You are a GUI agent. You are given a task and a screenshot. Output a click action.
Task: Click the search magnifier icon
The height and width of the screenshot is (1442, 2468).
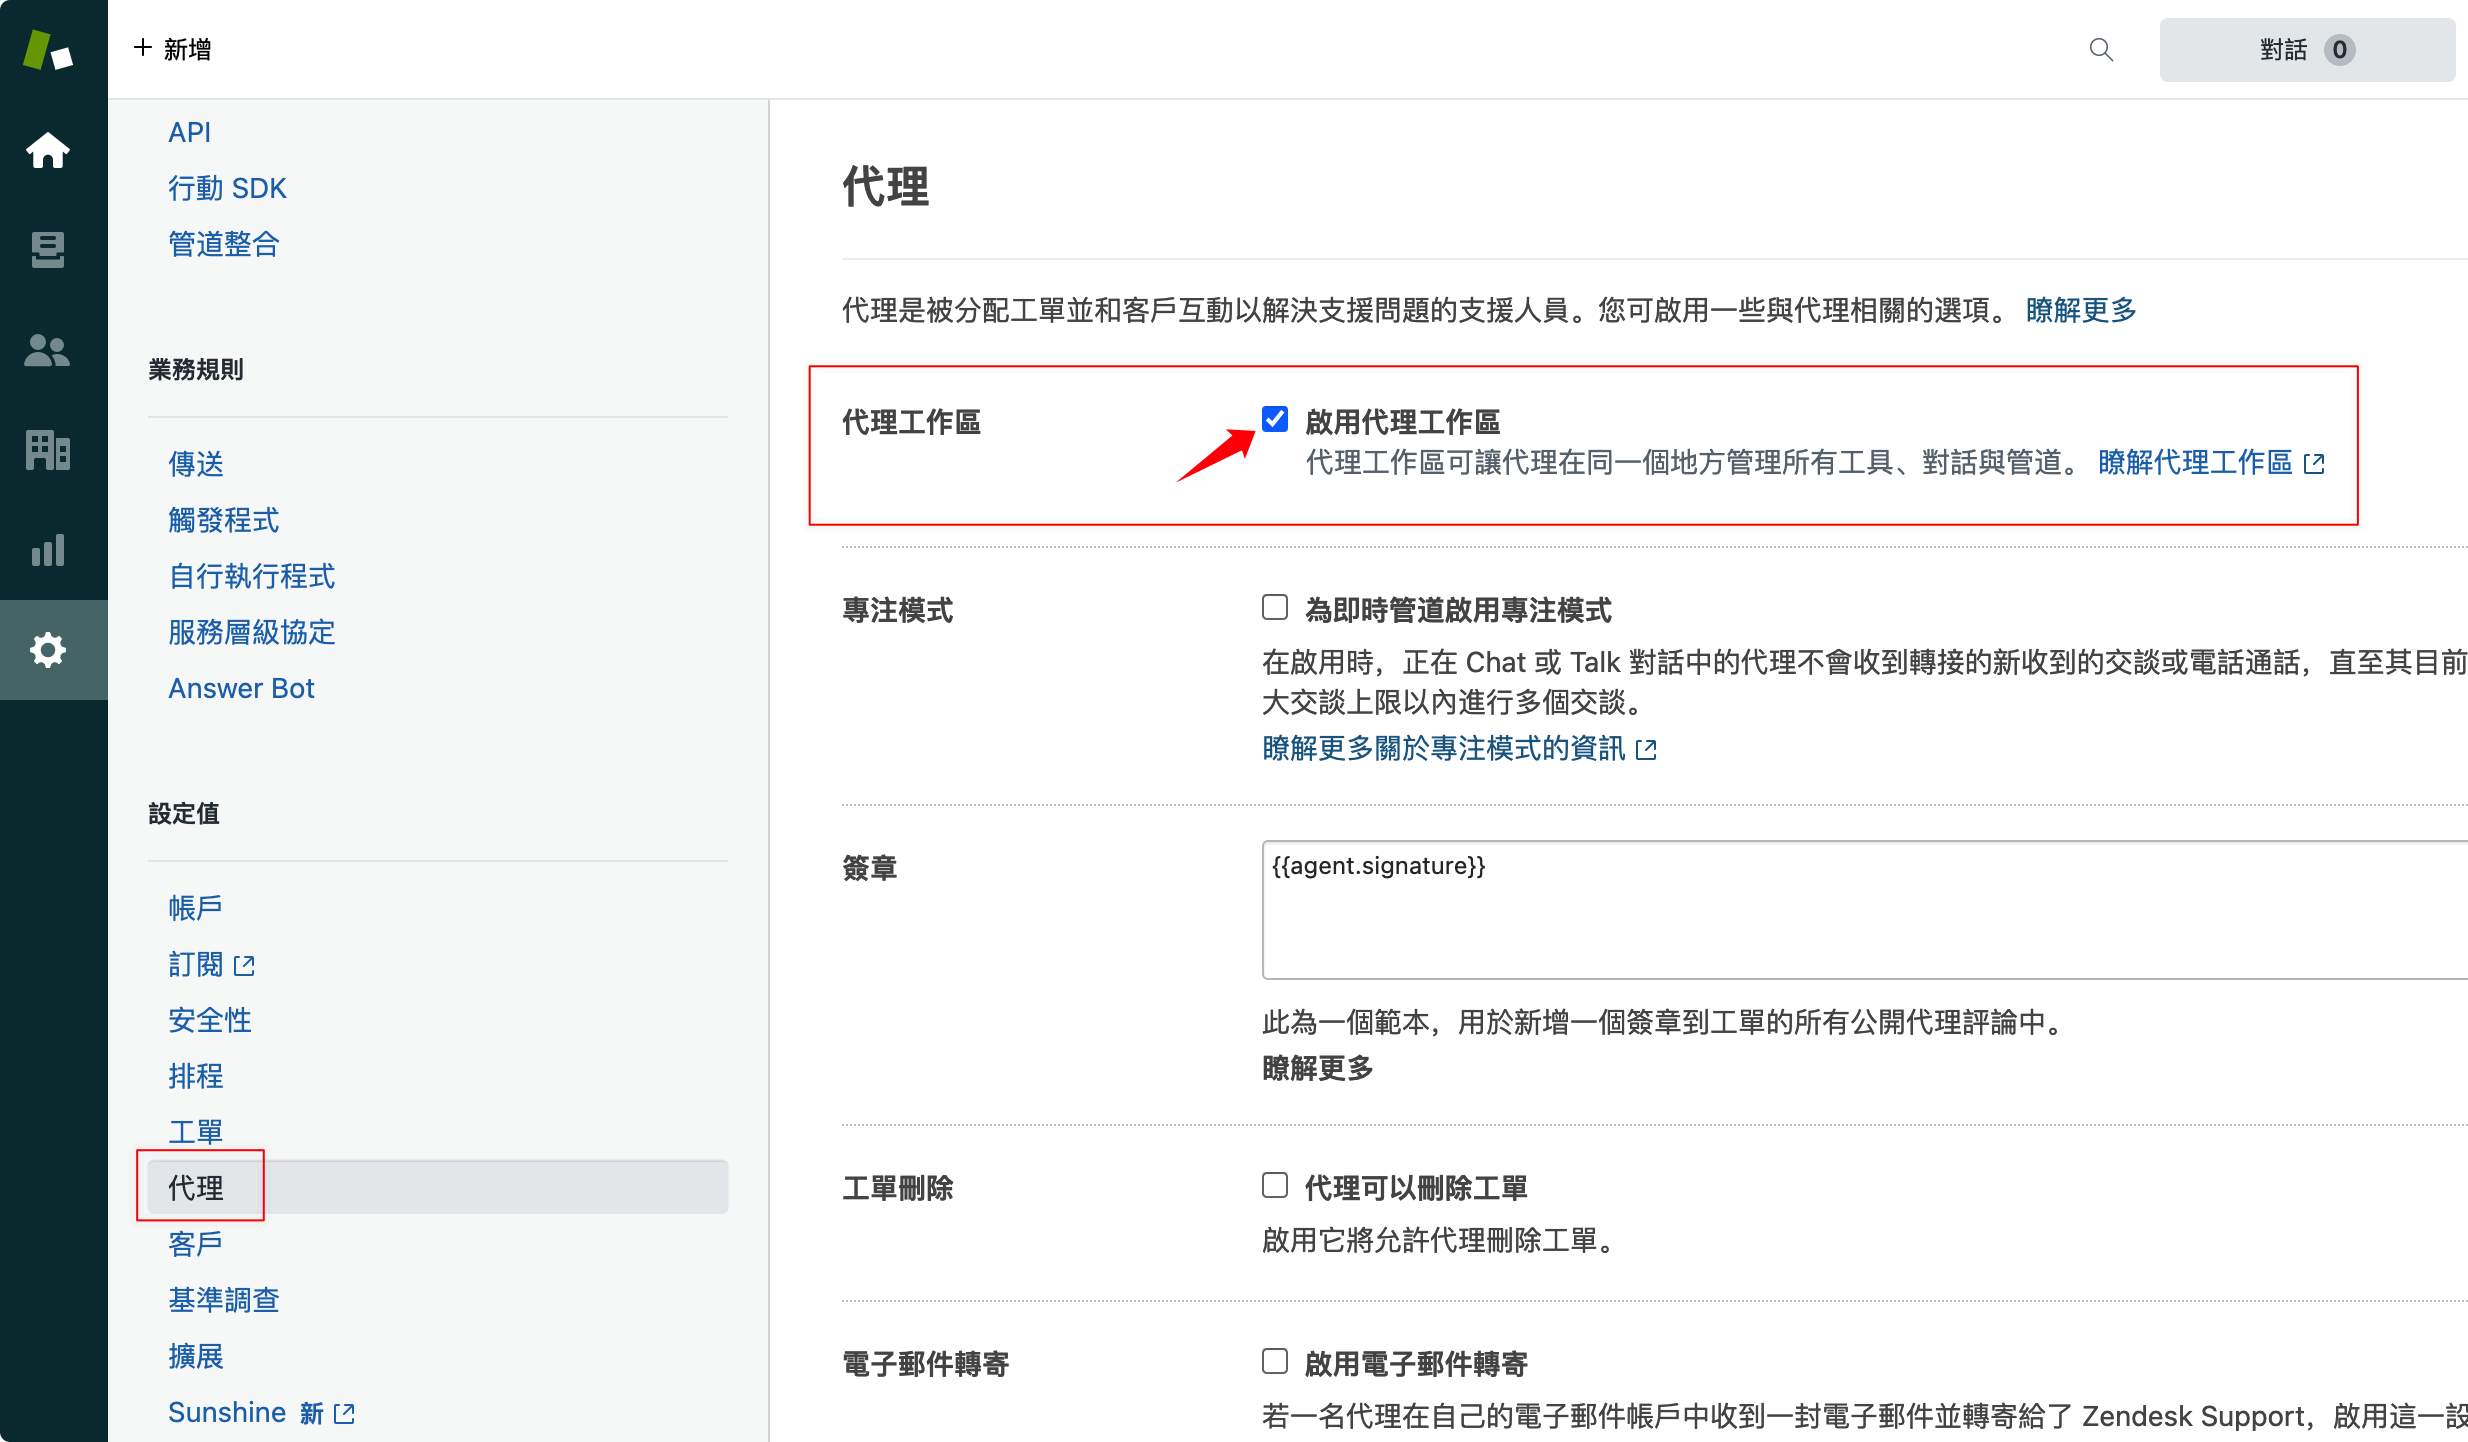pos(2101,50)
